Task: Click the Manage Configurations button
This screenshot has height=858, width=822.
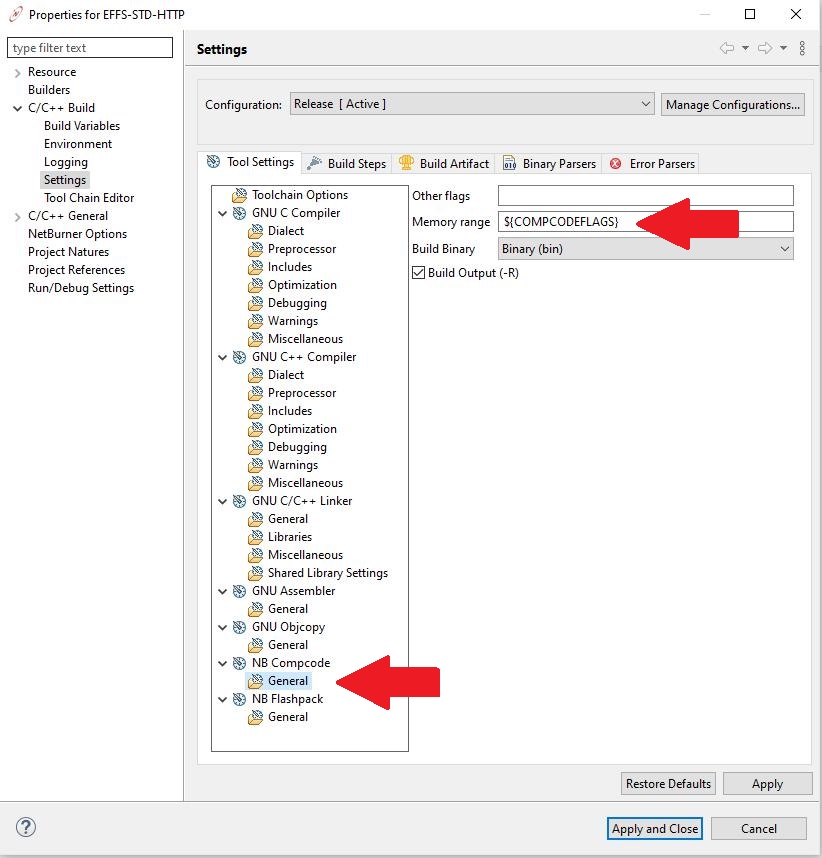Action: pyautogui.click(x=733, y=104)
